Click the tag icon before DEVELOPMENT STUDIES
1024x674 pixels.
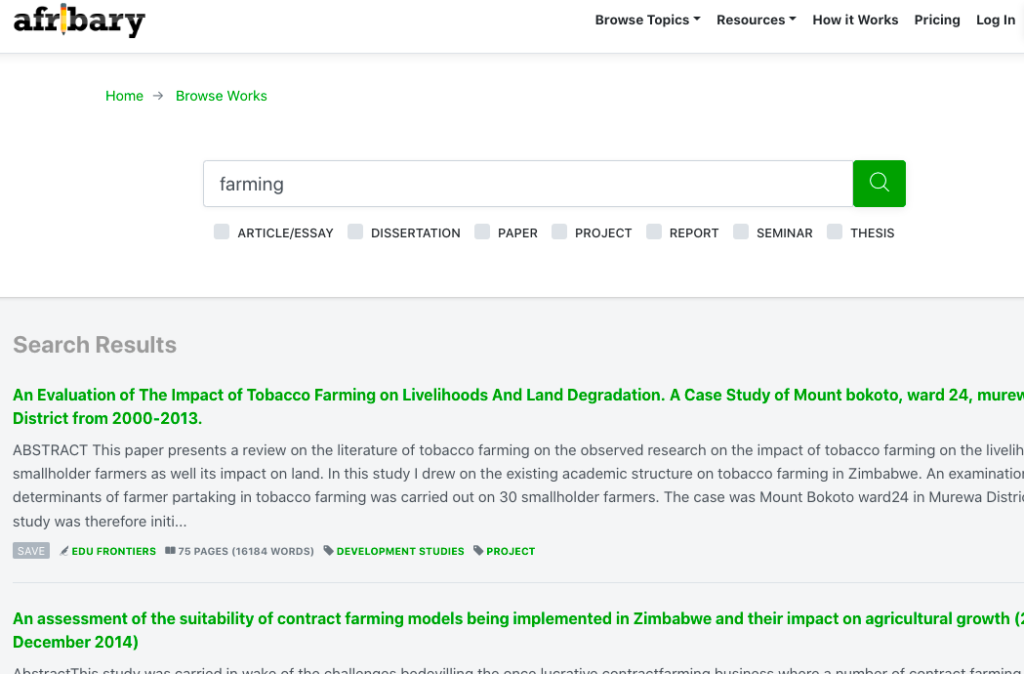[329, 551]
